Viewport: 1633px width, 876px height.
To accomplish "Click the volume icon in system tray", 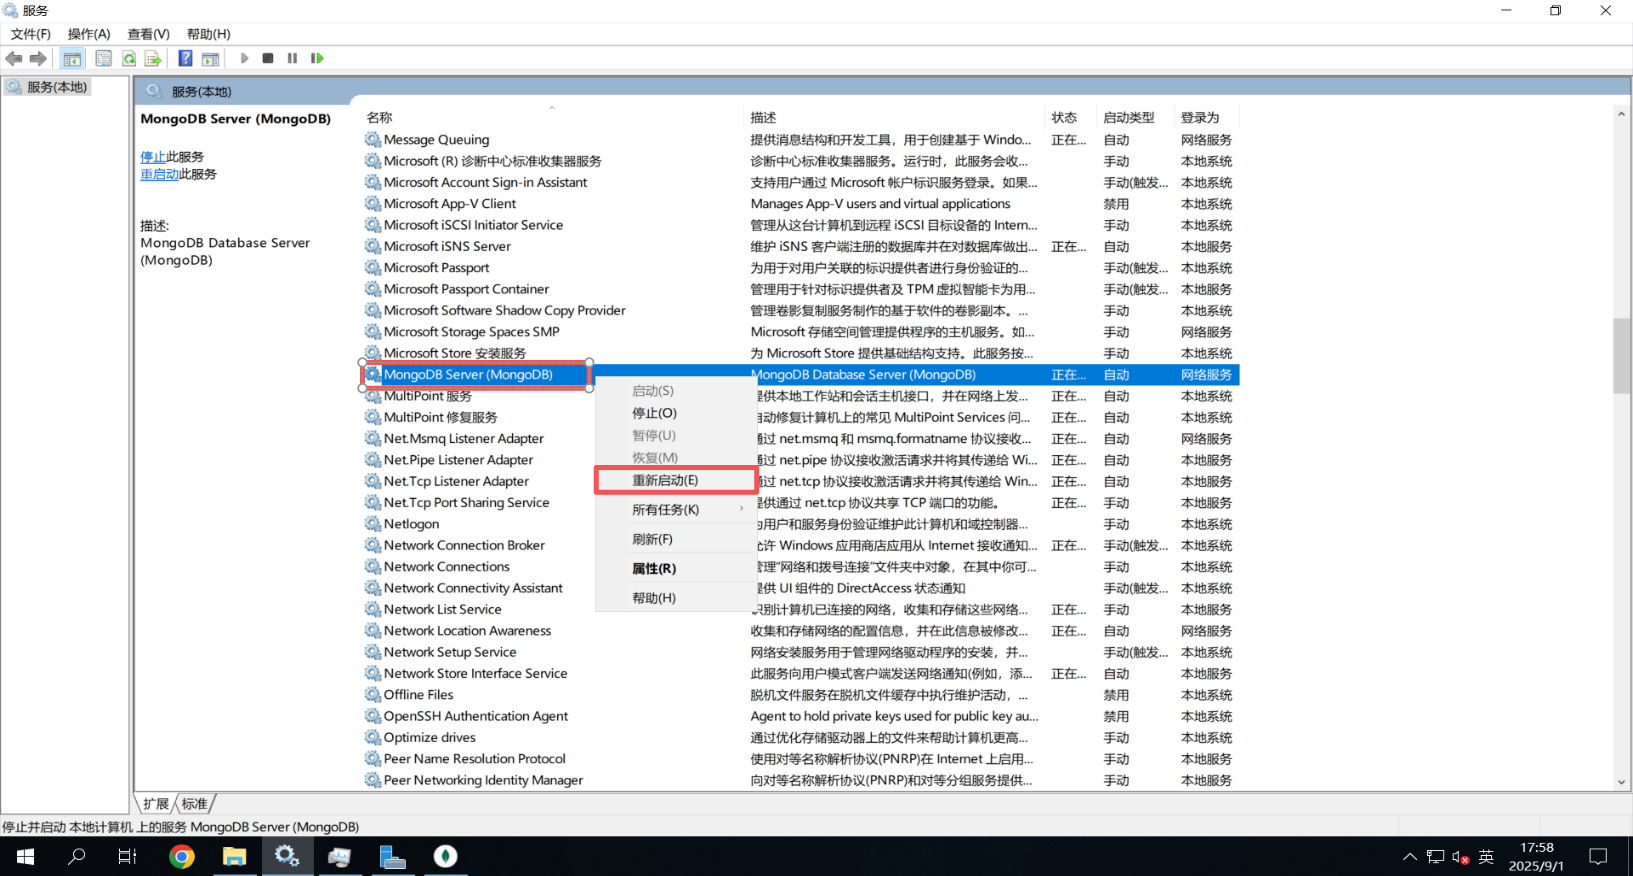I will click(1460, 857).
